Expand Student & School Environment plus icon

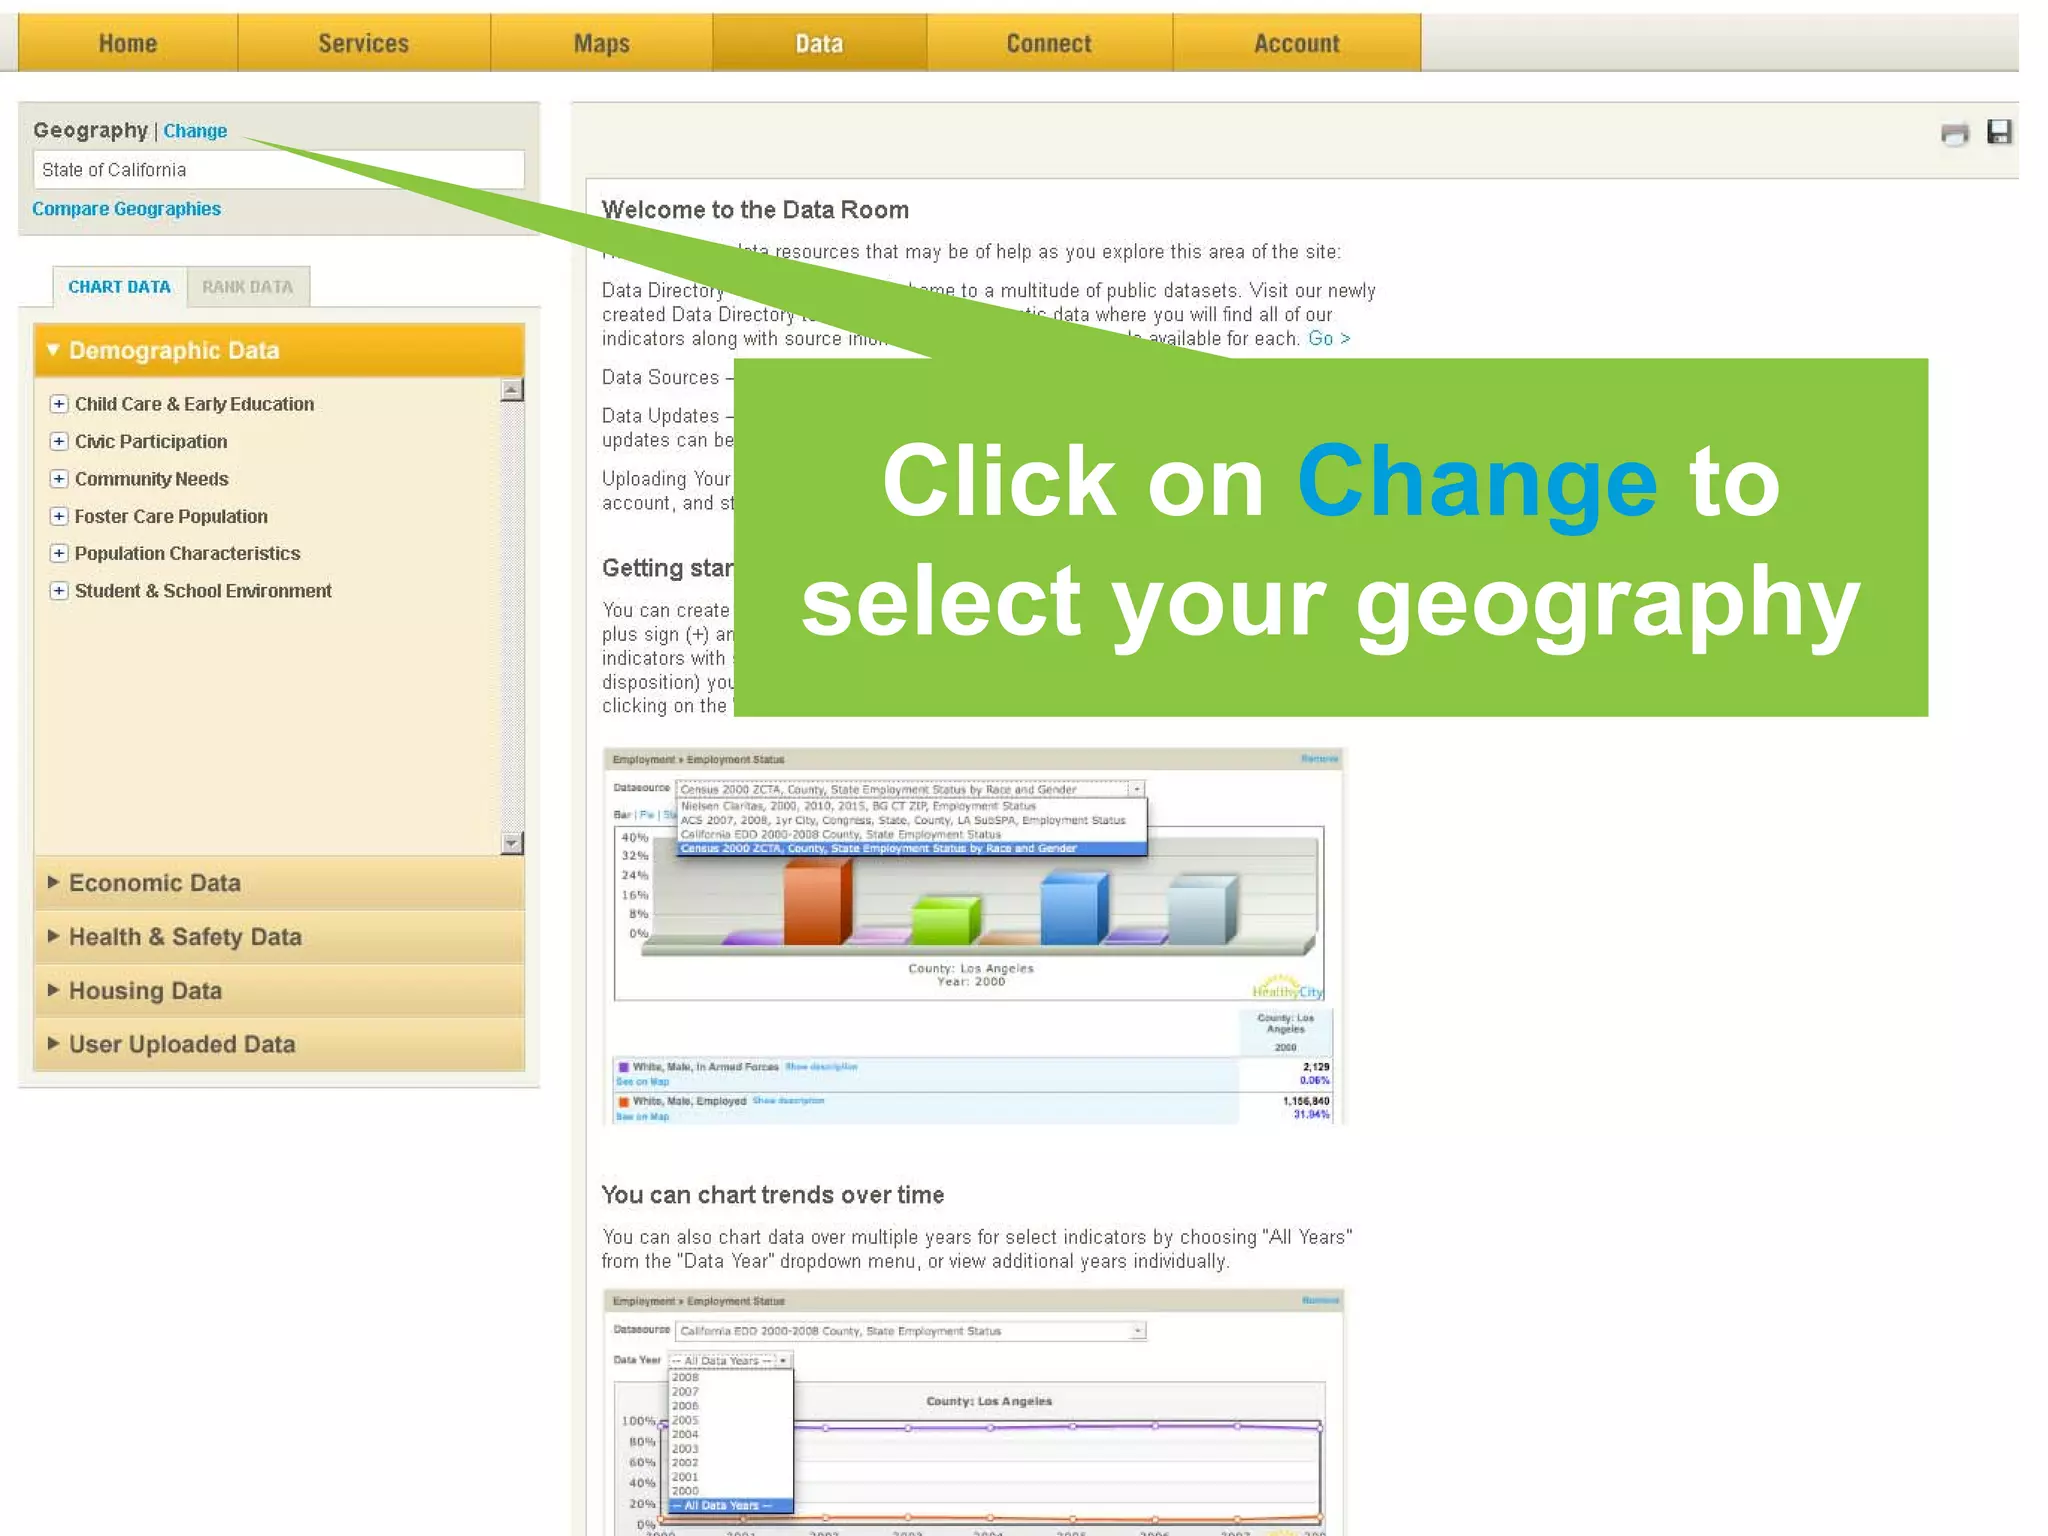click(59, 591)
